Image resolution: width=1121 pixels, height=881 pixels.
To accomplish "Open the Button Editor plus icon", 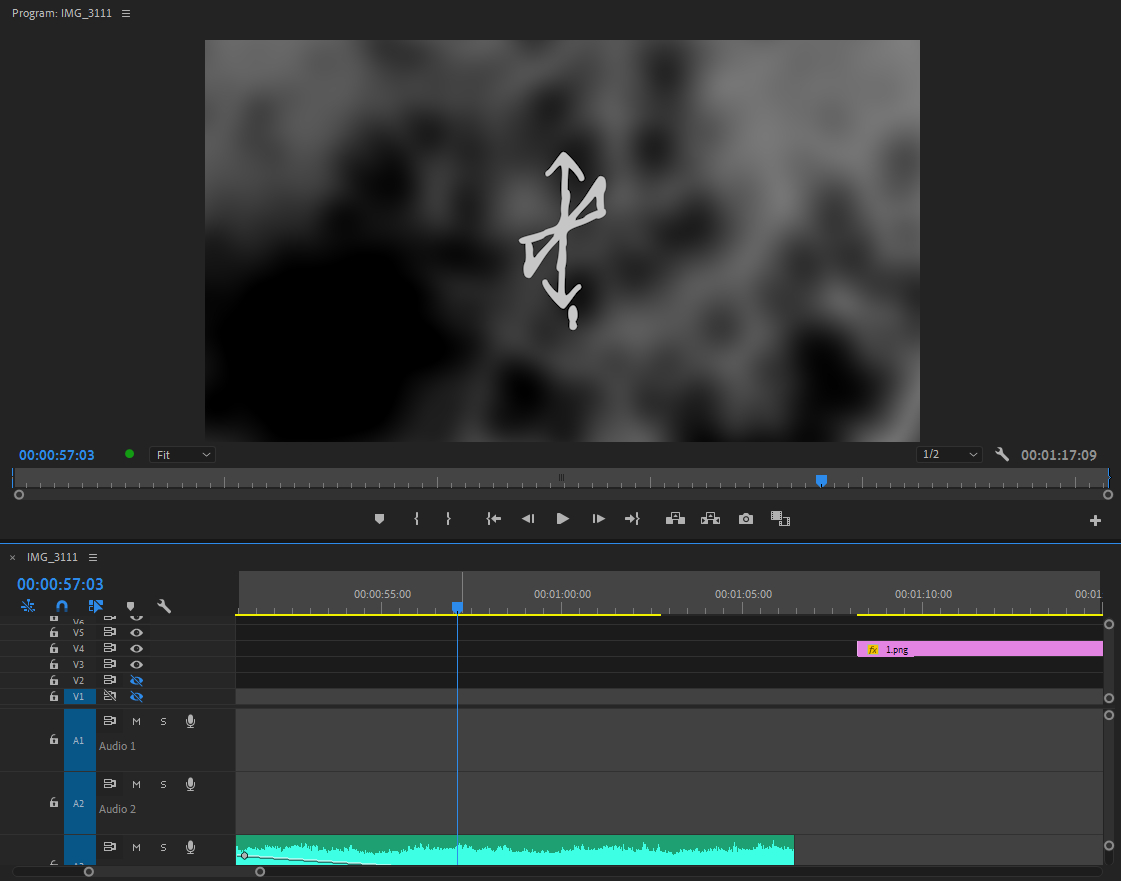I will point(1095,520).
